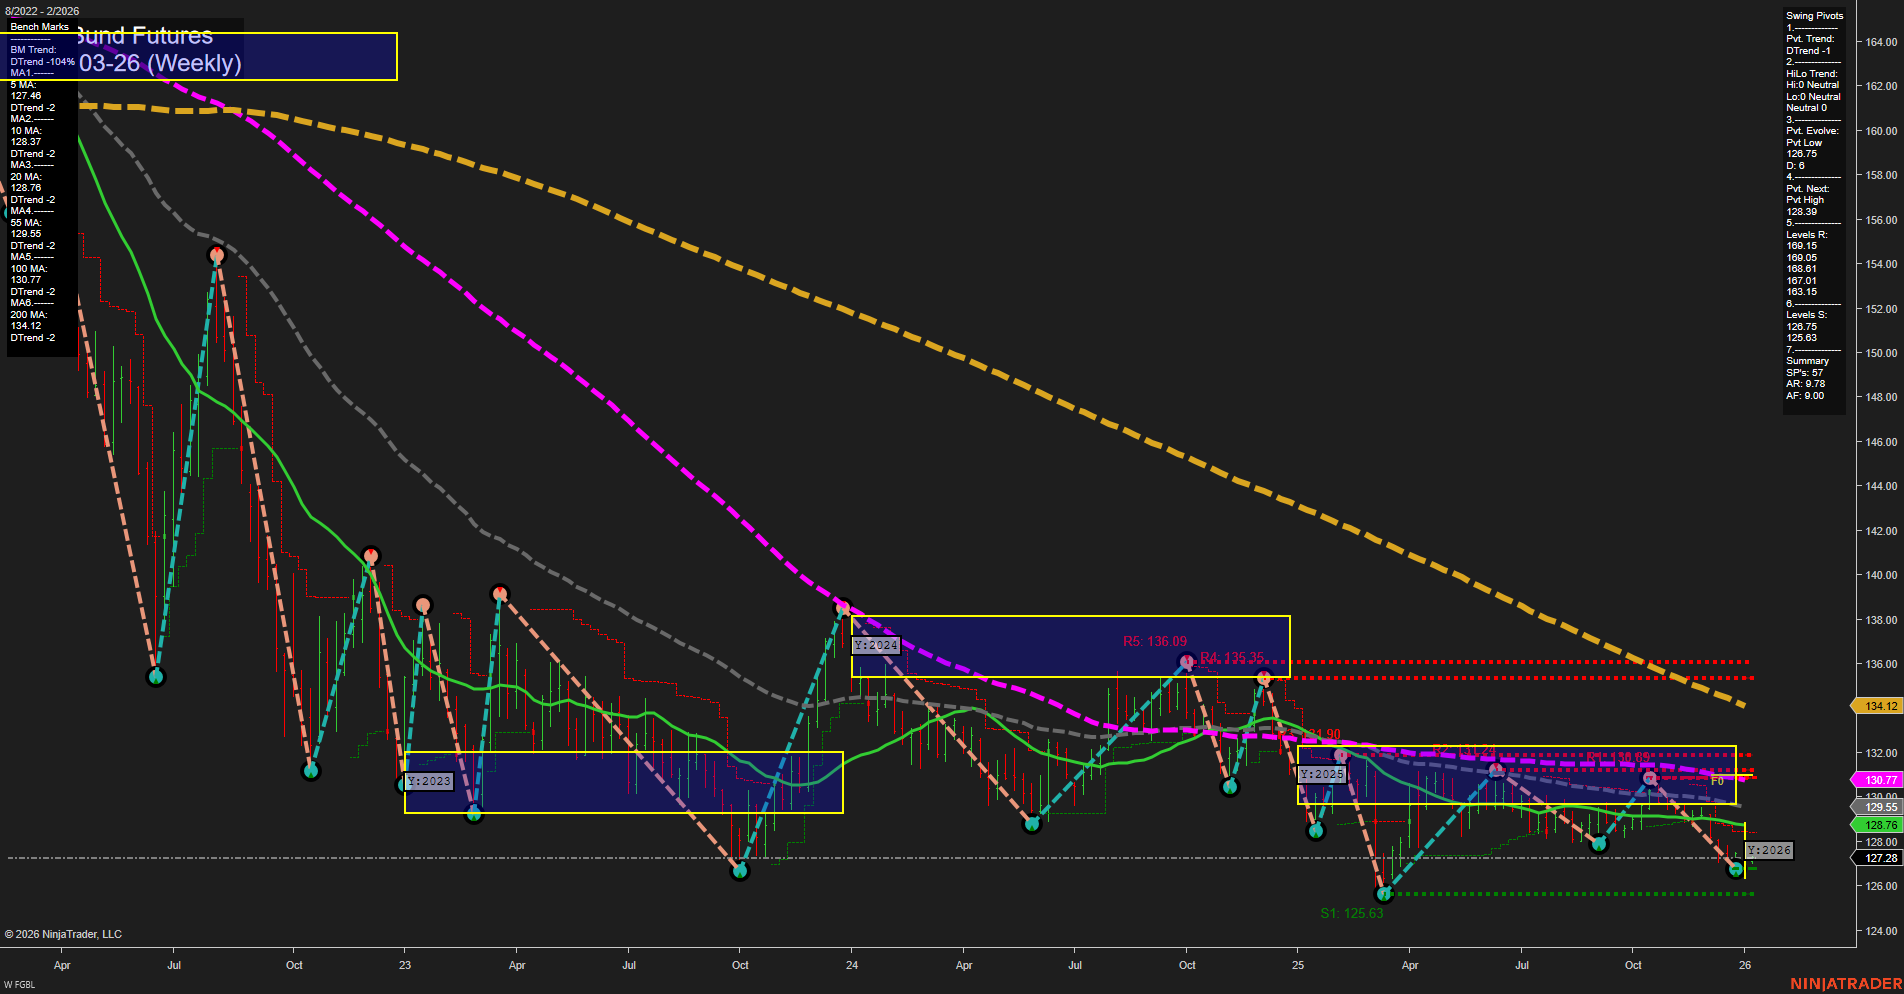Click the magenta 130.77 price marker tag

[x=1876, y=779]
